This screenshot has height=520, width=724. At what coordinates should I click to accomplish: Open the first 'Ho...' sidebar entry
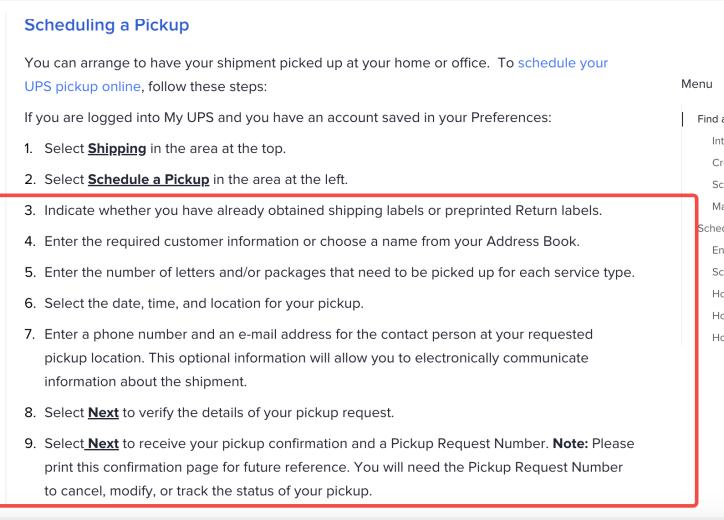point(718,294)
